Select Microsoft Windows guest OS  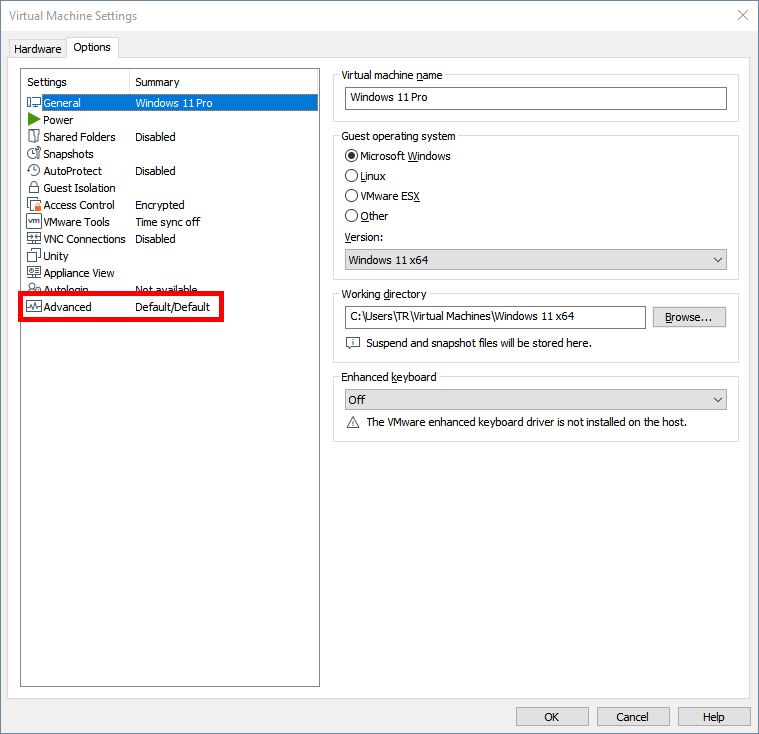(397, 156)
